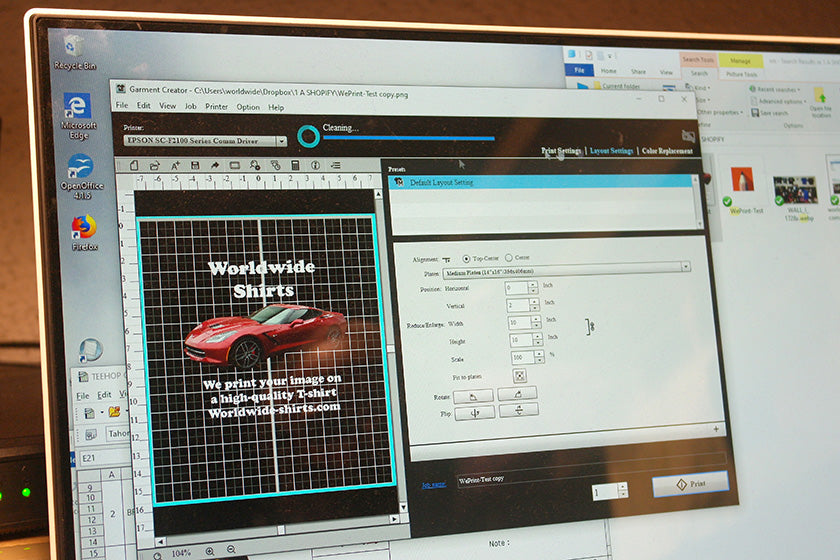Viewport: 840px width, 560px height.
Task: Click the save toolbar icon
Action: [x=195, y=165]
